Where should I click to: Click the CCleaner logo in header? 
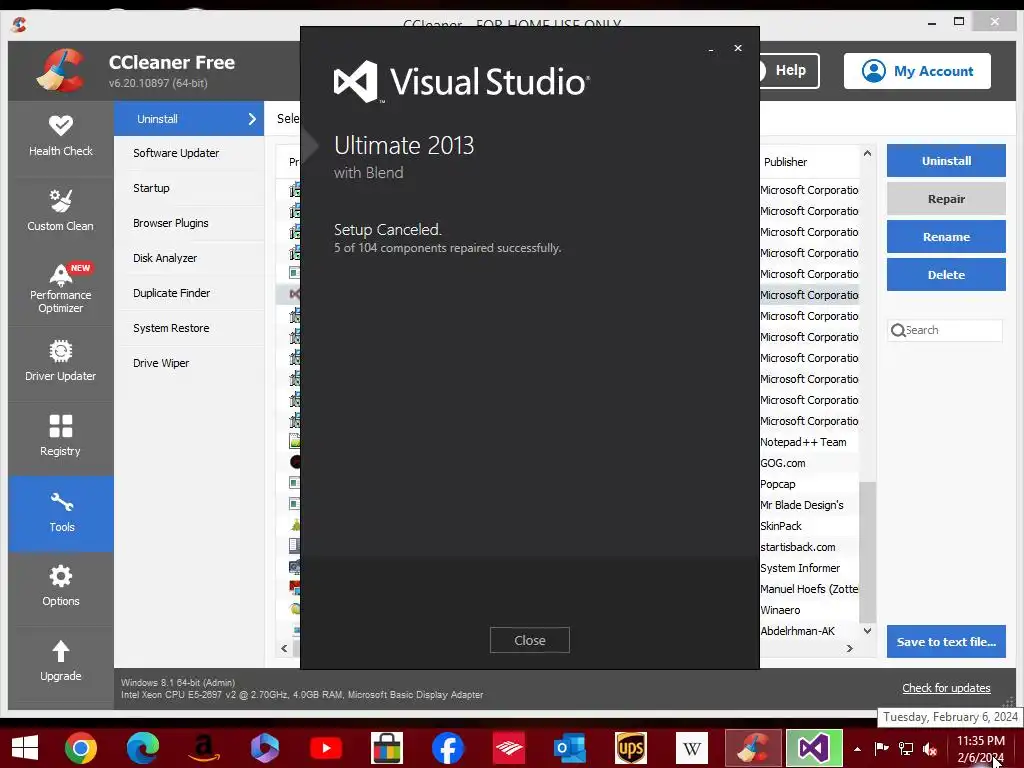click(61, 71)
